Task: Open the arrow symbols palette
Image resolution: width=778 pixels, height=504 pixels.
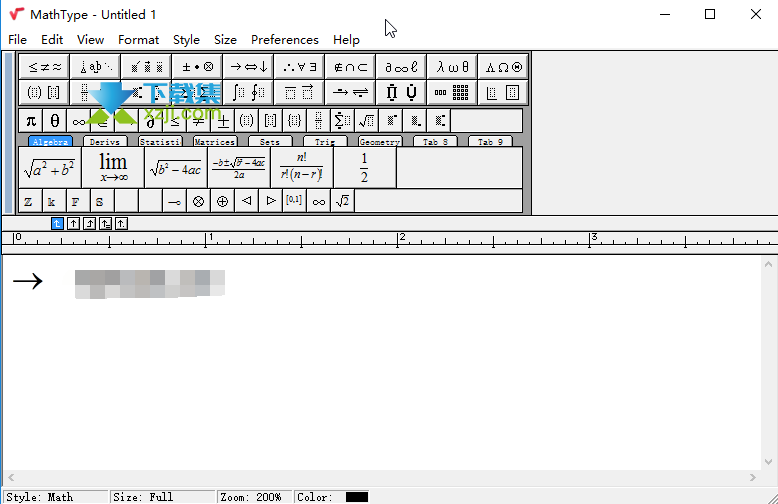Action: 249,67
